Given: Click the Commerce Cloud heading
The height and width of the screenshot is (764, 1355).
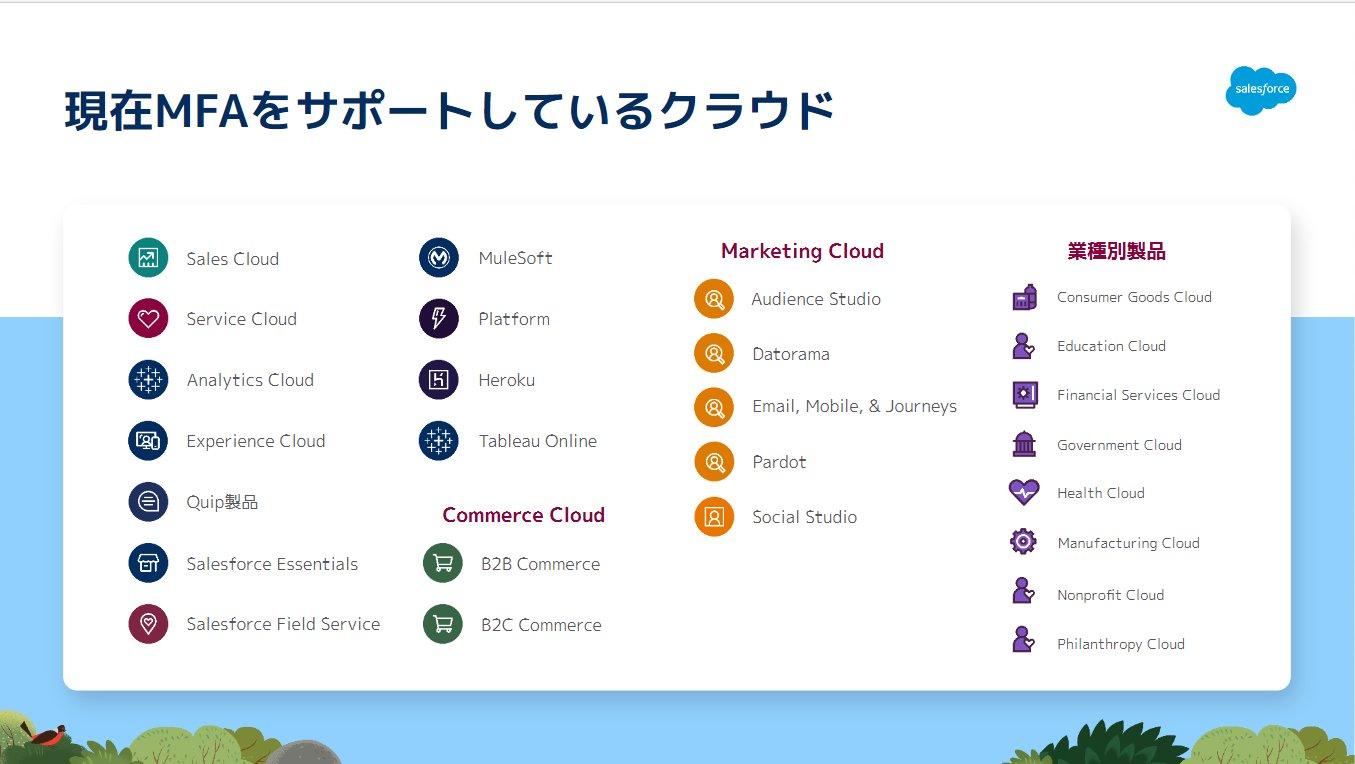Looking at the screenshot, I should [x=523, y=515].
